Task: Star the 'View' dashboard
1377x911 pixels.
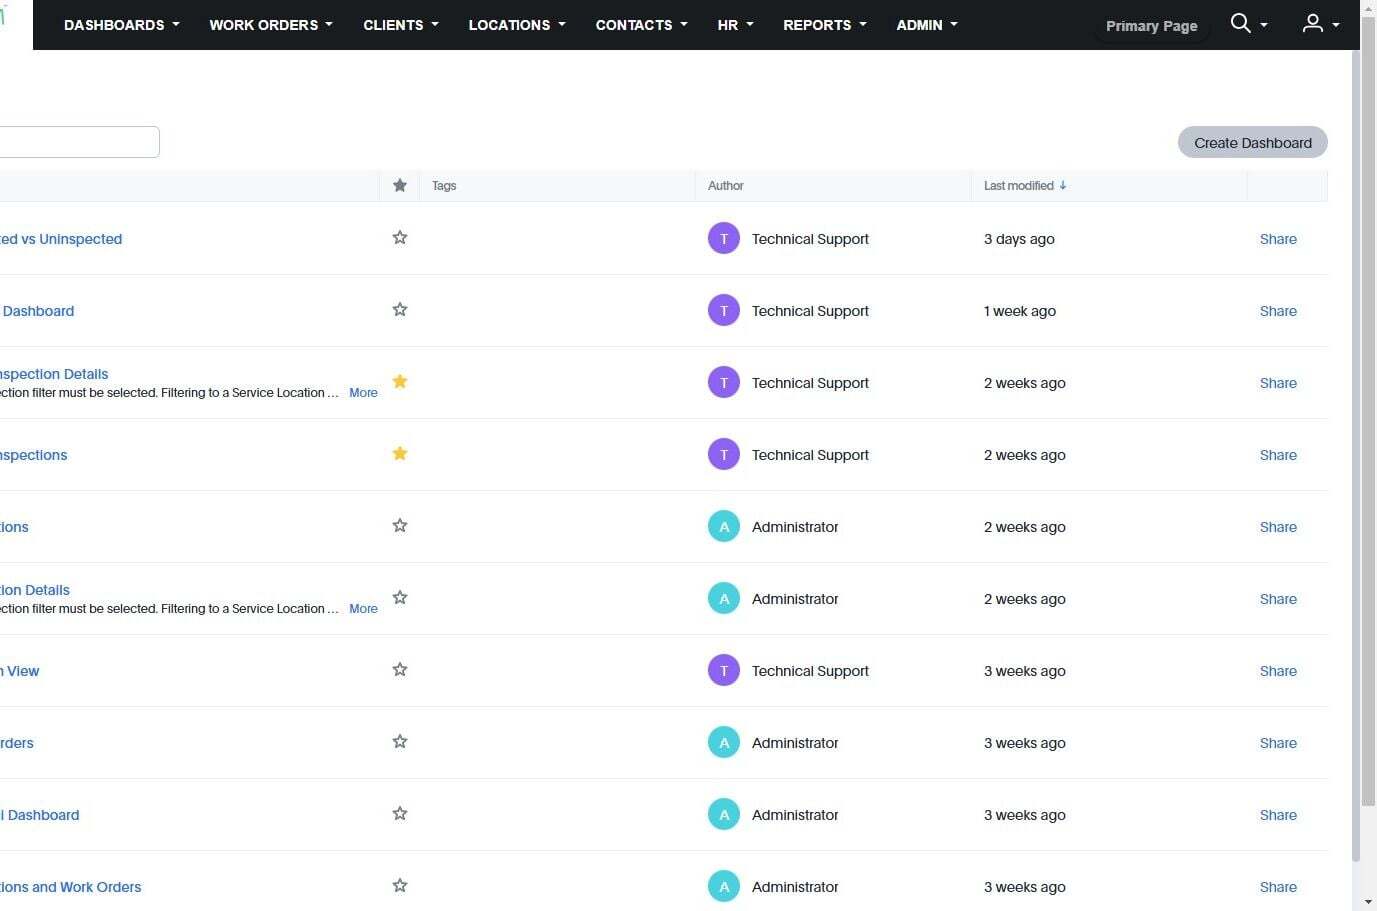Action: coord(400,669)
